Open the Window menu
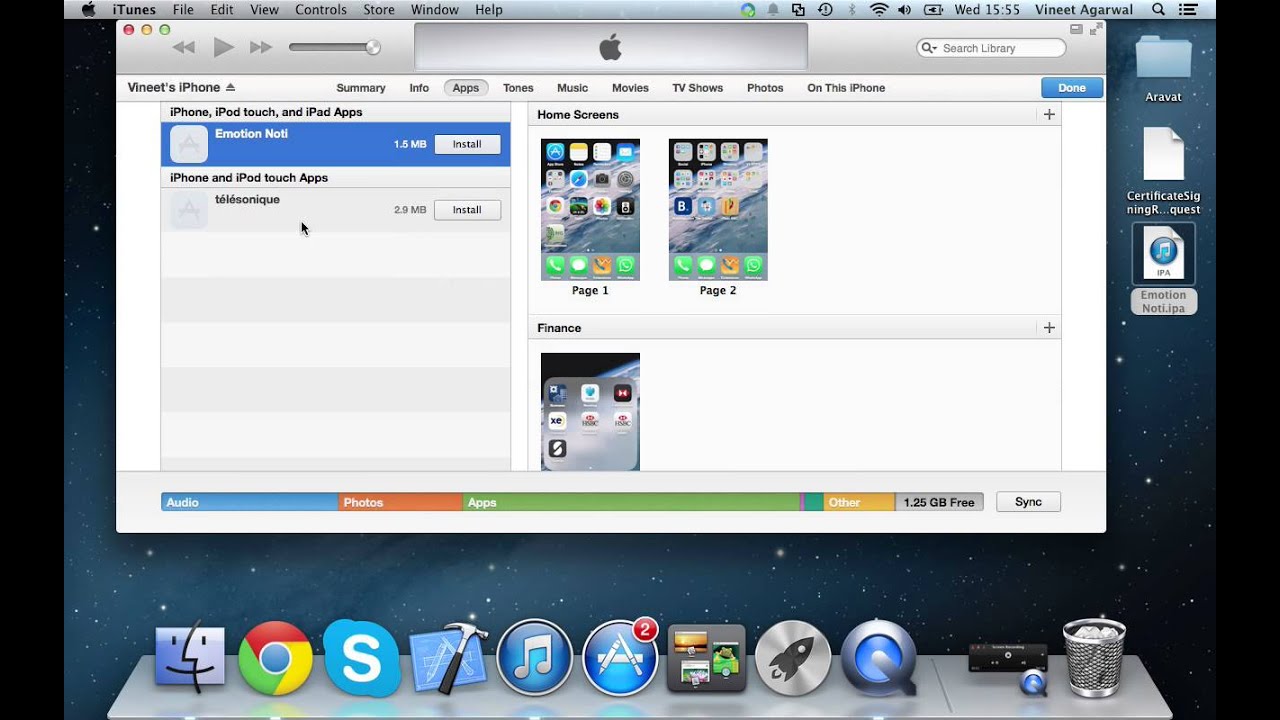The height and width of the screenshot is (720, 1280). point(435,9)
